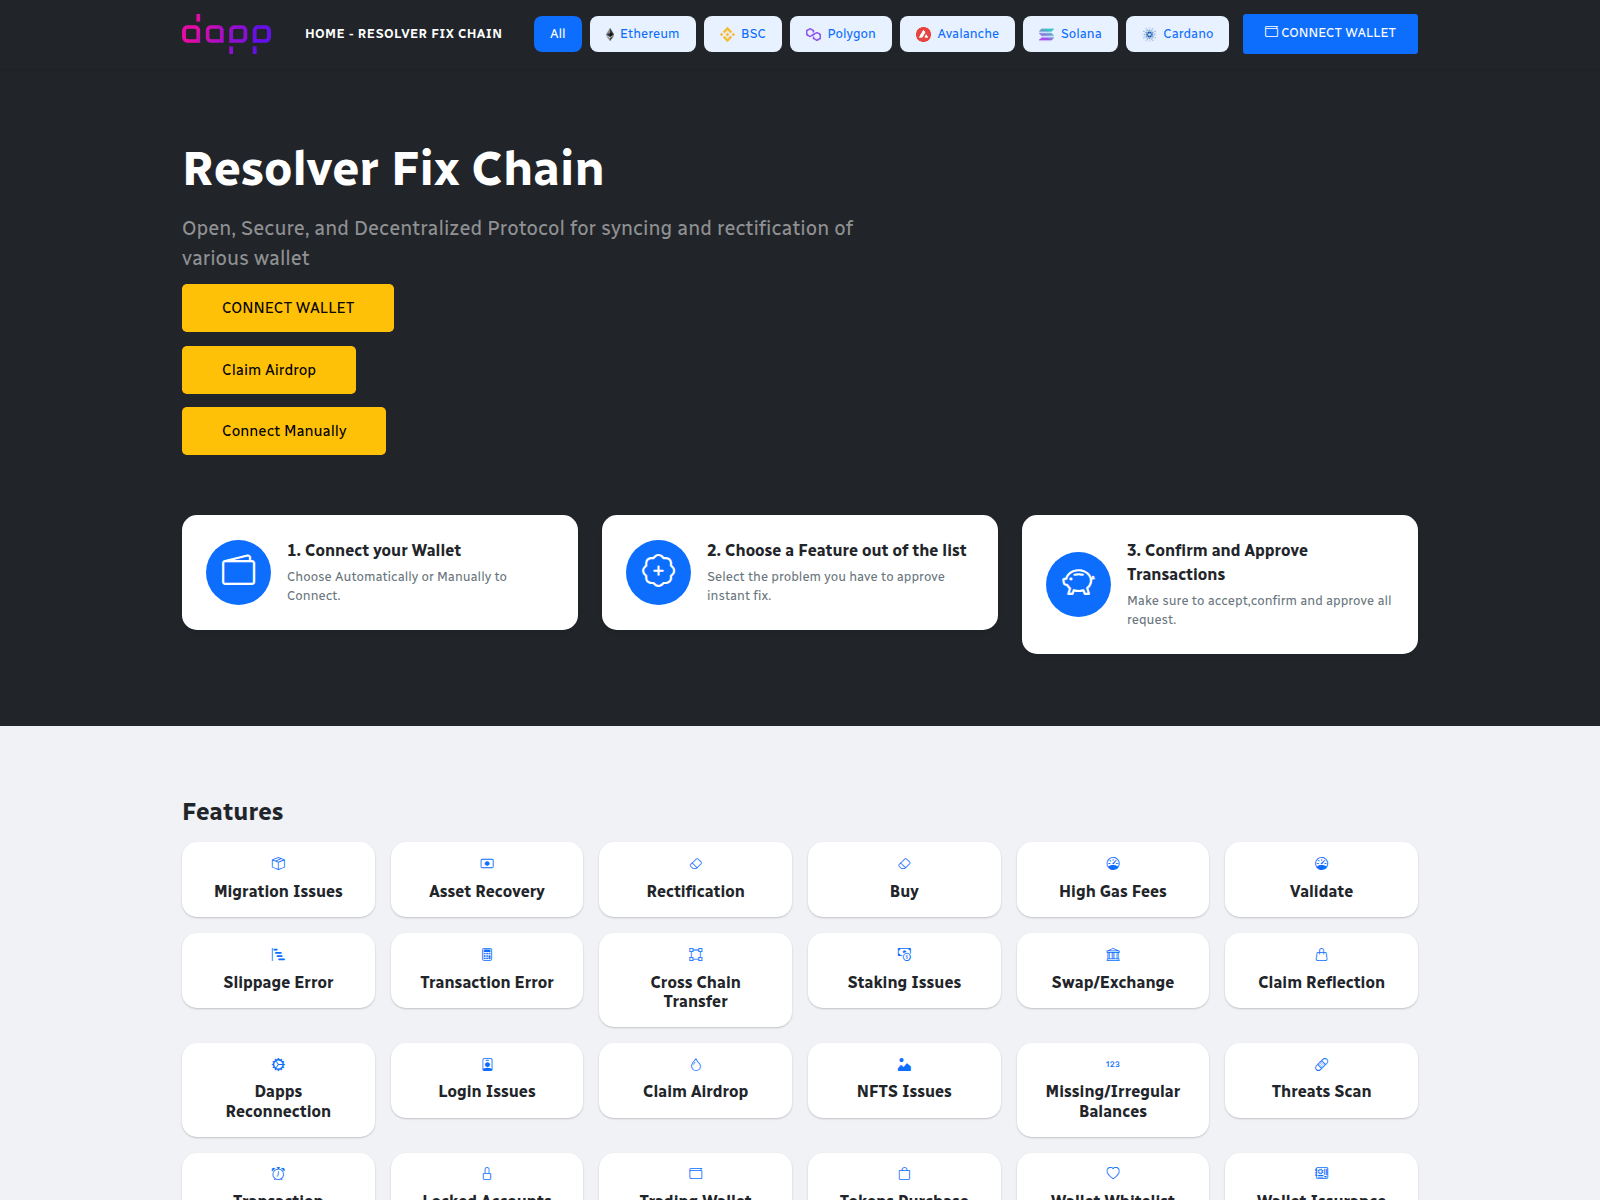Click Cross Chain Transfer nodes icon
The height and width of the screenshot is (1200, 1600).
[696, 955]
